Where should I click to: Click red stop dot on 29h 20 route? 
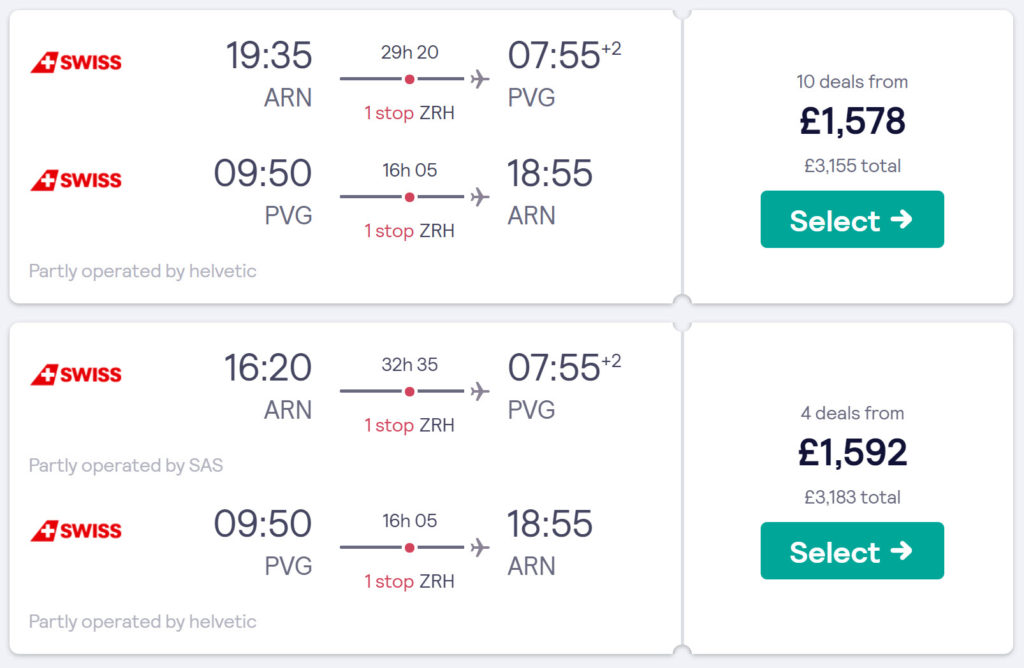(409, 79)
